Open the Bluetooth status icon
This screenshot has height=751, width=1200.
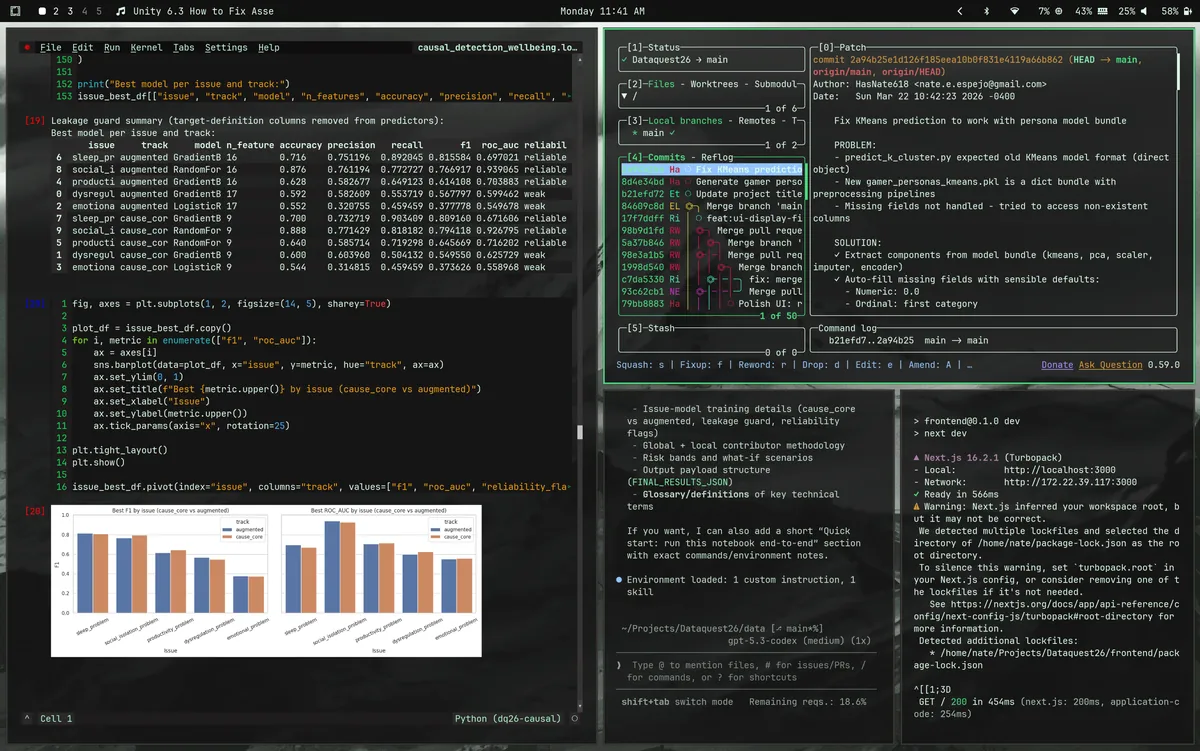(x=987, y=11)
